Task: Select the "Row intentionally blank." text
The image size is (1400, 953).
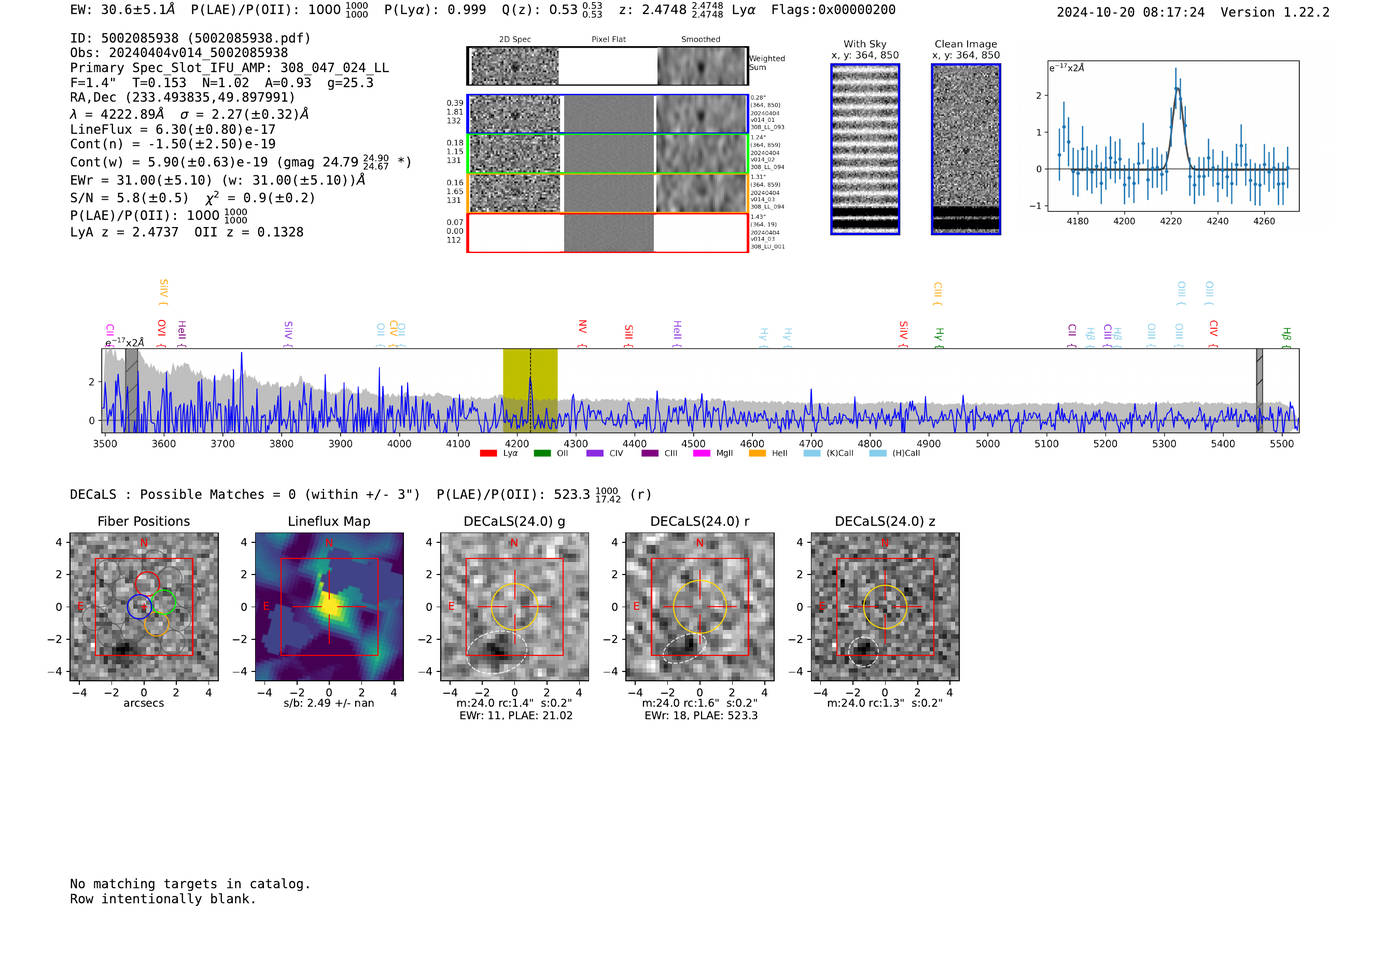Action: (x=163, y=899)
